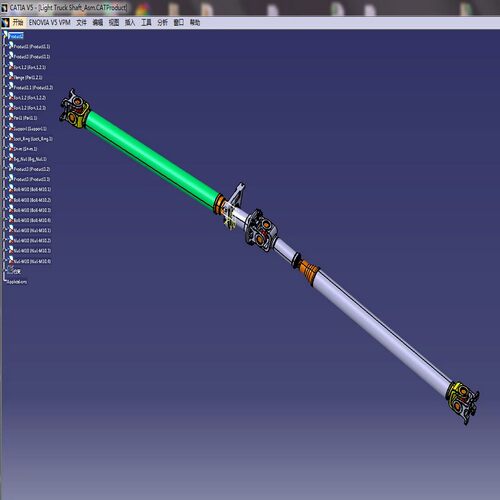
Task: Expand the Big_Nut (Big_Nut.1) node
Action: pos(5,159)
